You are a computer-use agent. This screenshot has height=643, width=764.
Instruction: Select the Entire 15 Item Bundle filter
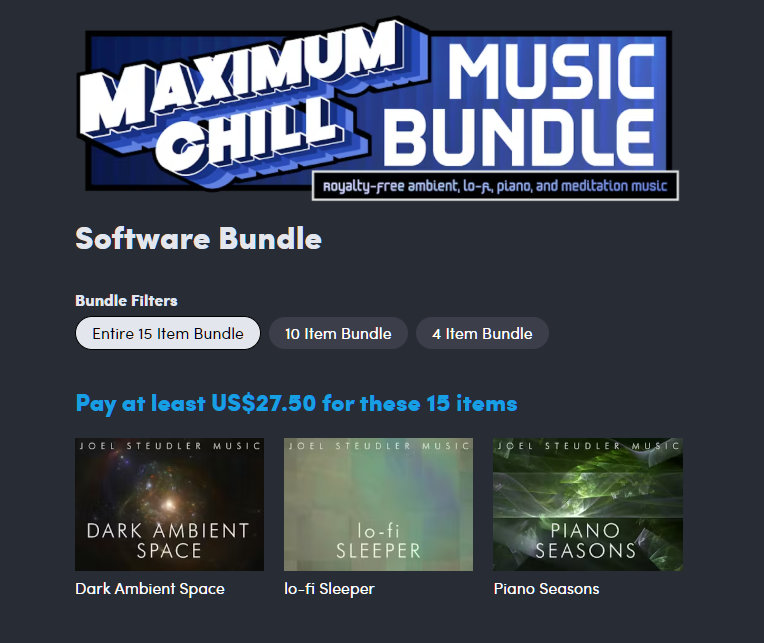pos(168,333)
